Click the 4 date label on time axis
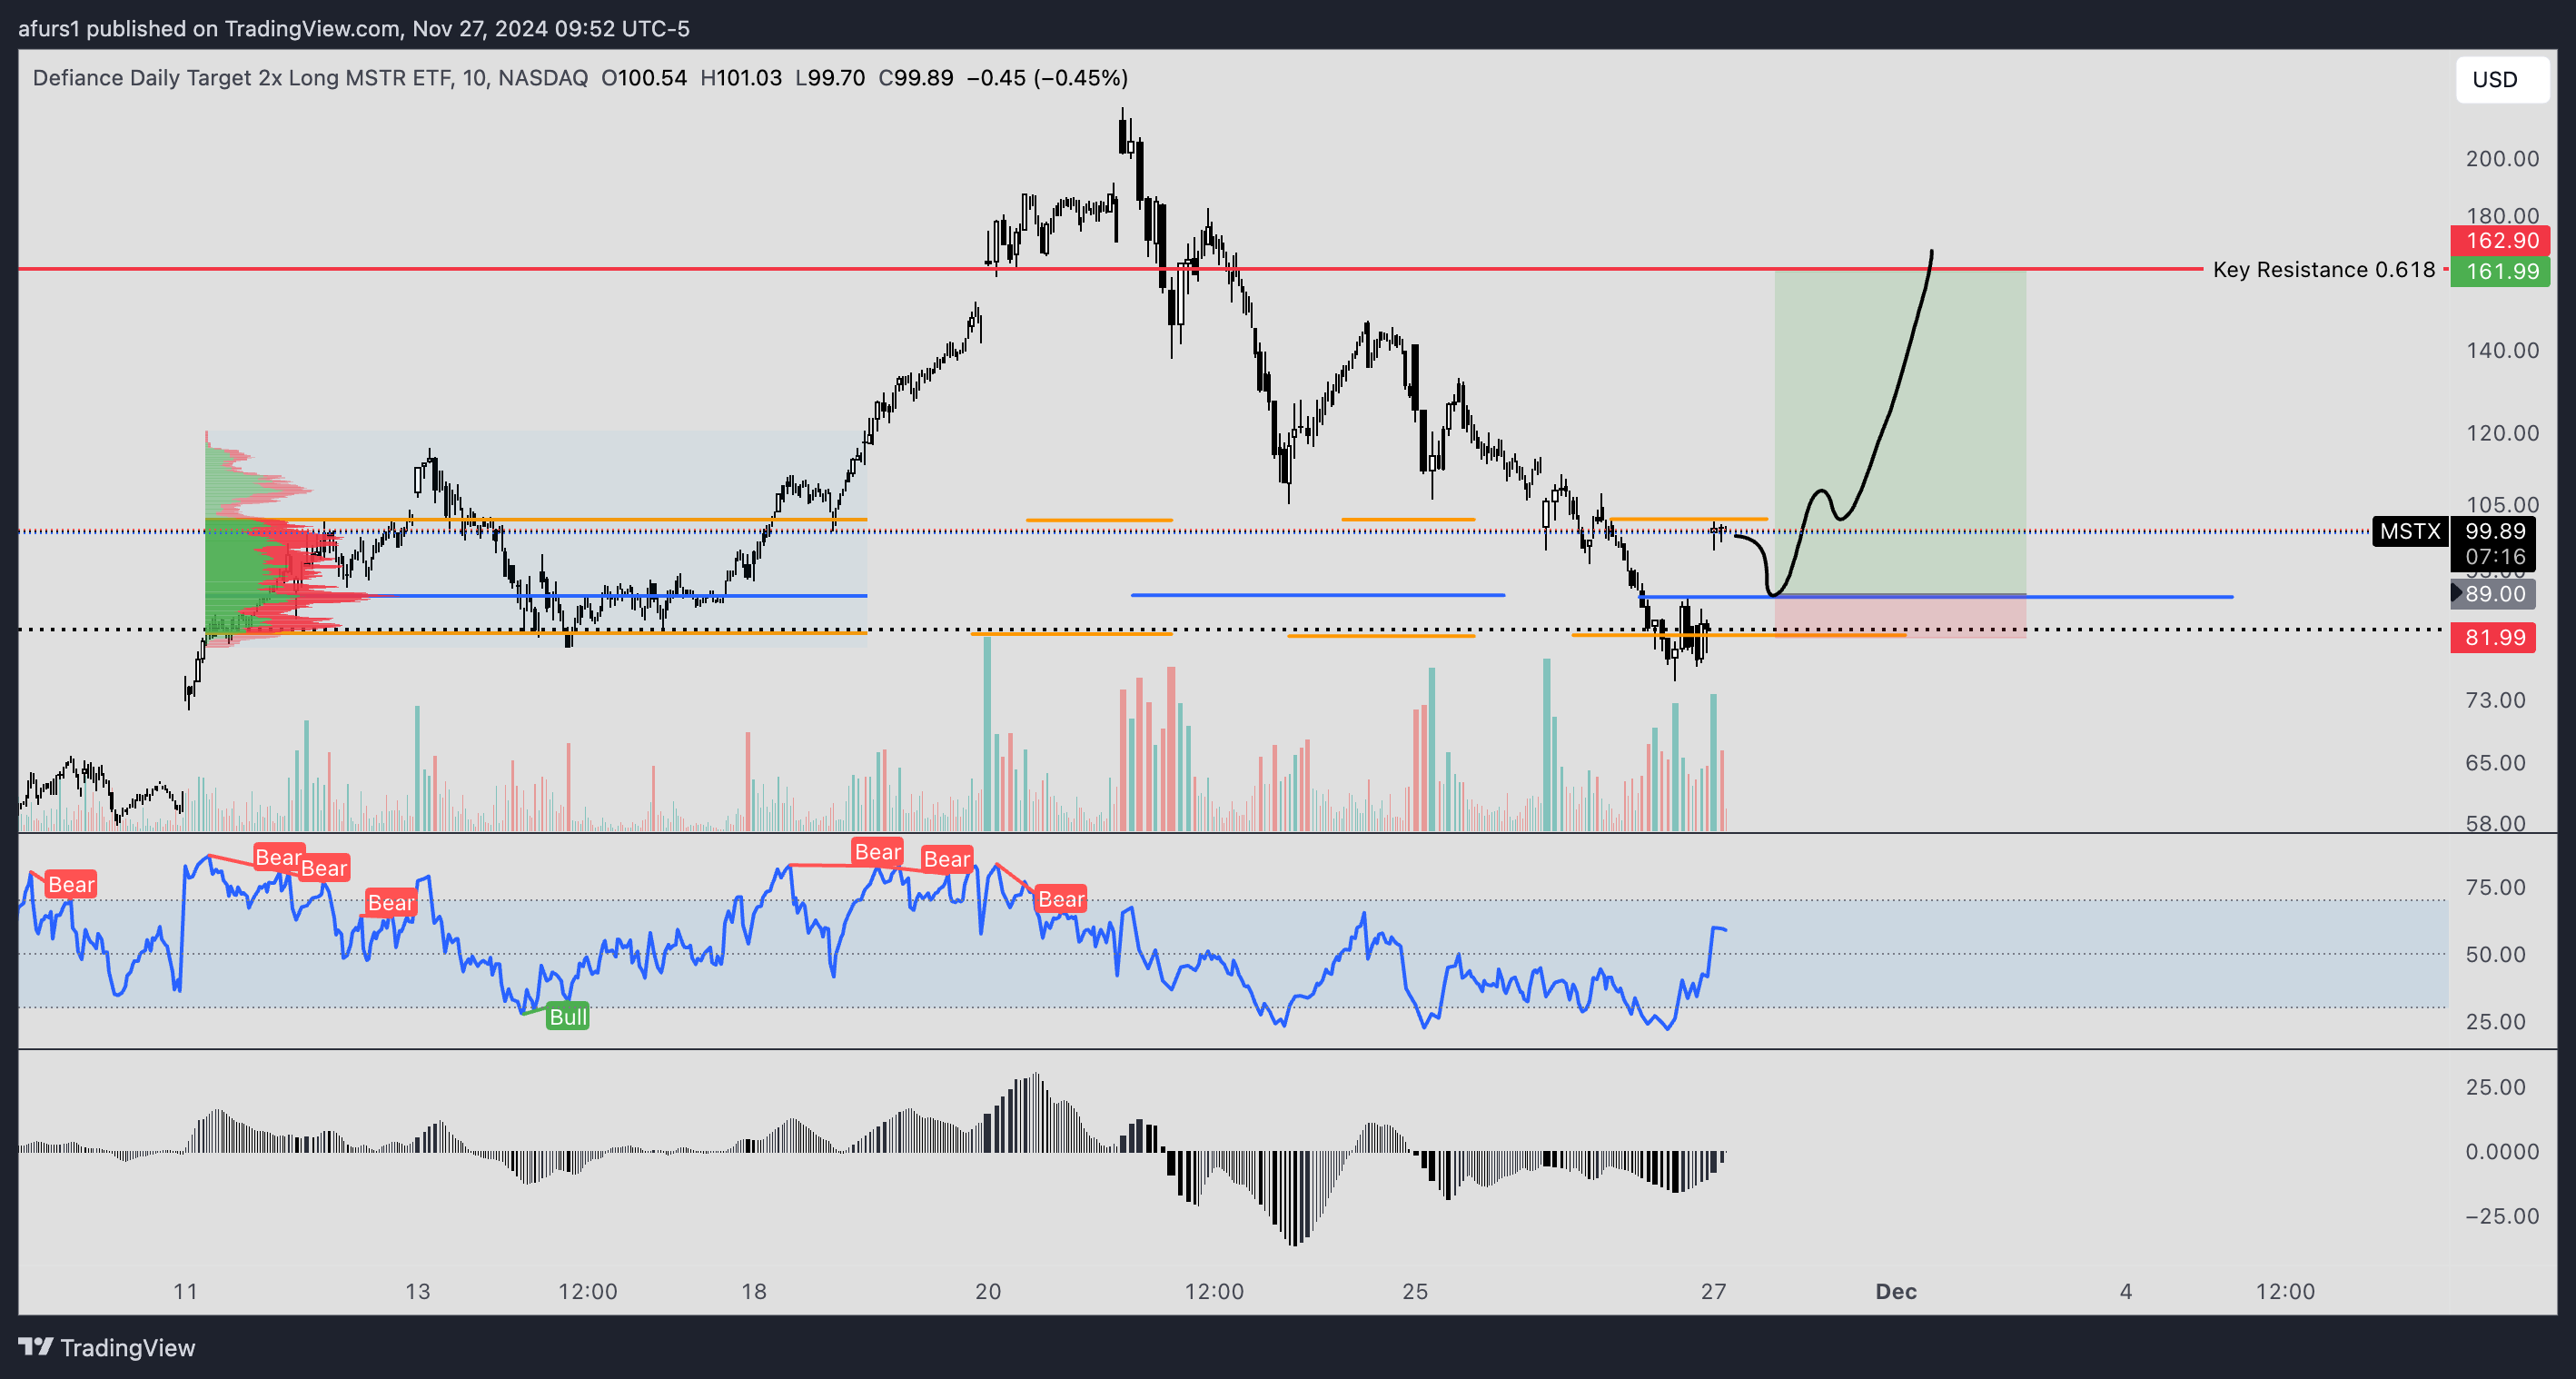Image resolution: width=2576 pixels, height=1379 pixels. click(2126, 1291)
